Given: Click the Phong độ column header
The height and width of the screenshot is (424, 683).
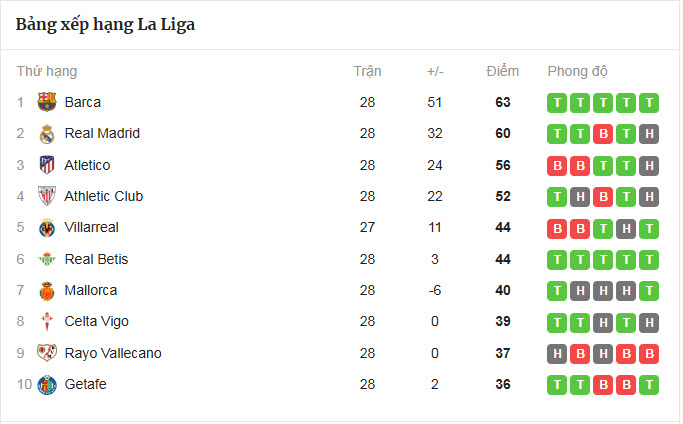Looking at the screenshot, I should pyautogui.click(x=577, y=72).
